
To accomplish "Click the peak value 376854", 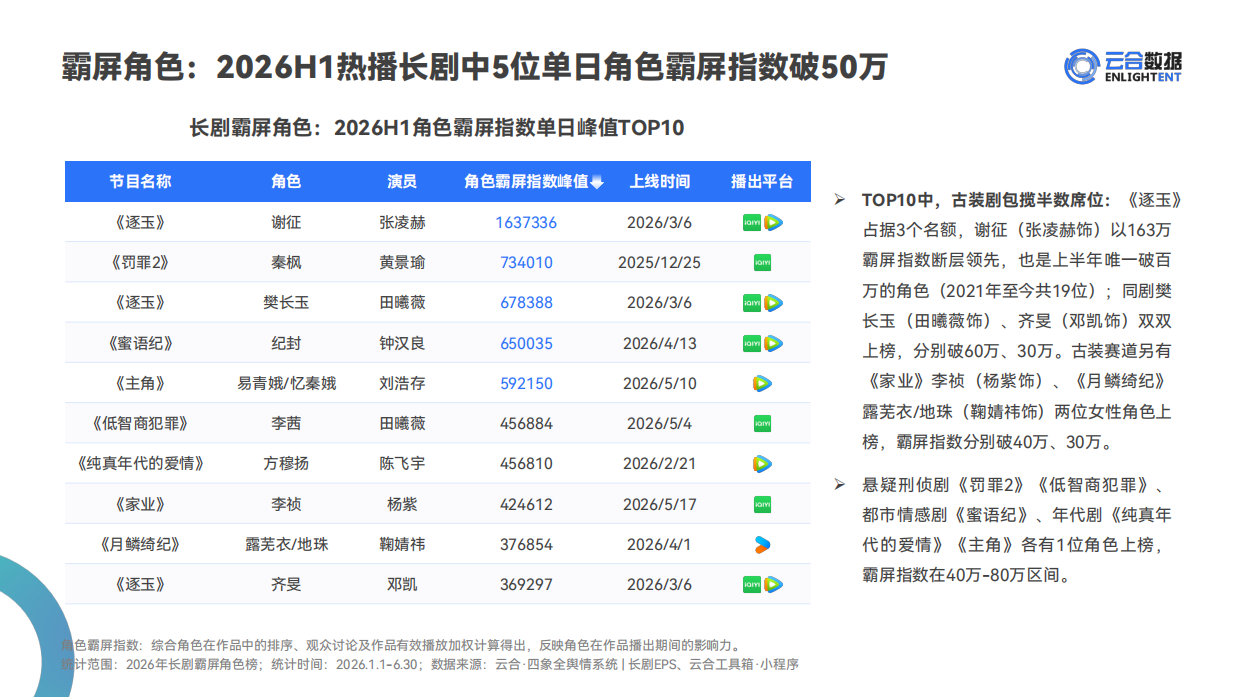I will (526, 544).
